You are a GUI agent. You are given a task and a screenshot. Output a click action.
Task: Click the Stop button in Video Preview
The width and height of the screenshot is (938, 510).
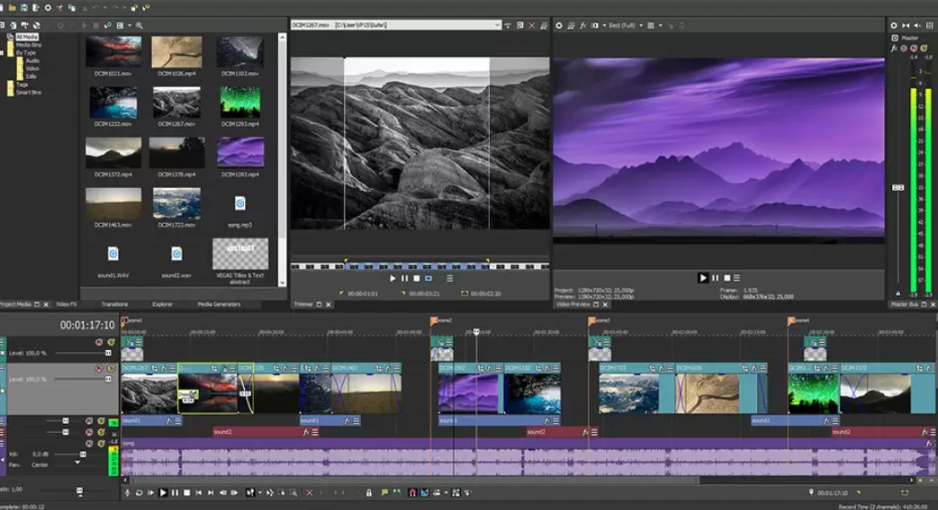pos(727,278)
